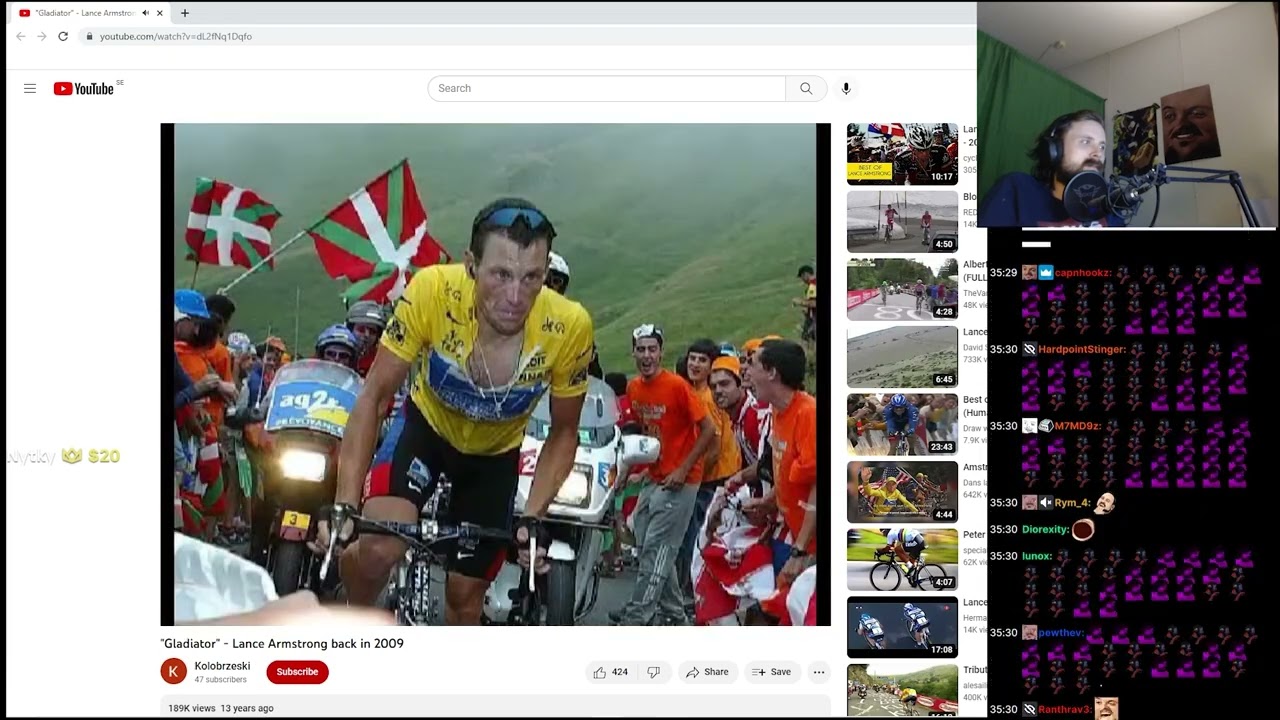Reload the page with the refresh icon
Image resolution: width=1280 pixels, height=720 pixels.
(x=63, y=36)
